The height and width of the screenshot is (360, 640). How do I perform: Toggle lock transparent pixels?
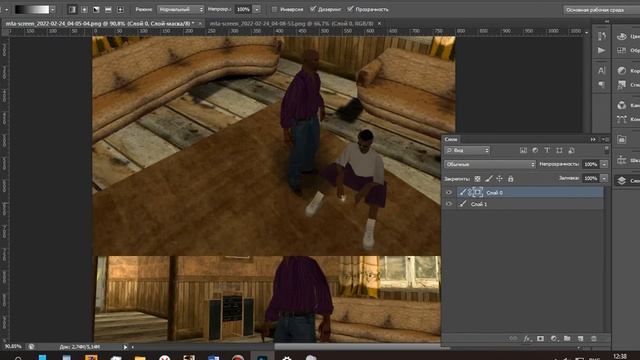(477, 179)
